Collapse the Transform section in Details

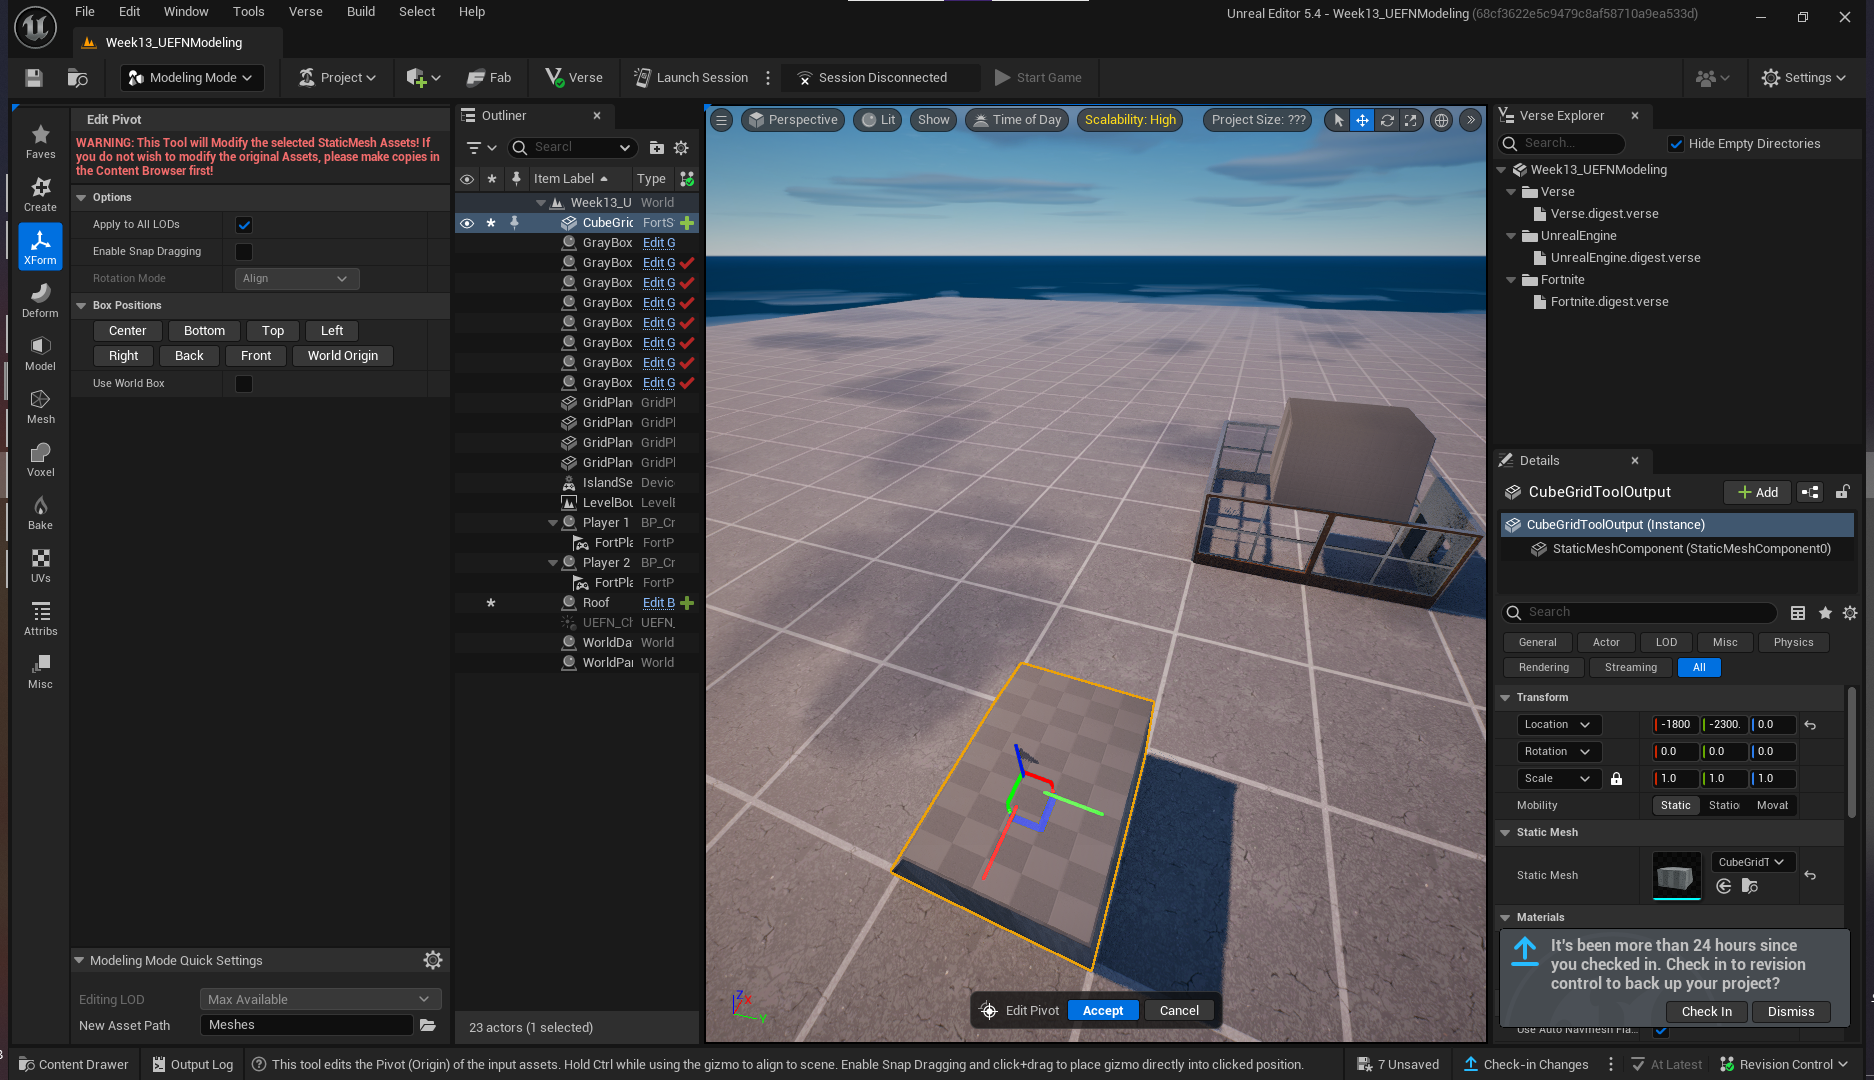(1505, 698)
